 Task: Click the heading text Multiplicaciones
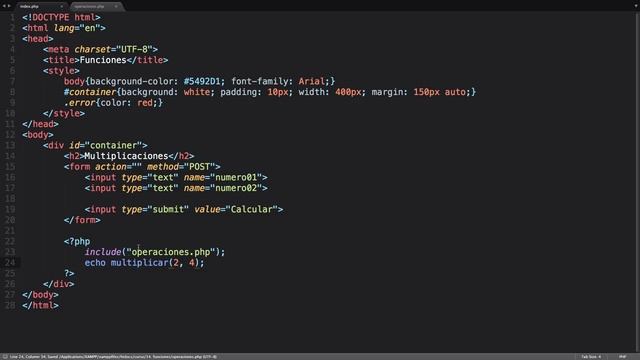click(x=126, y=156)
